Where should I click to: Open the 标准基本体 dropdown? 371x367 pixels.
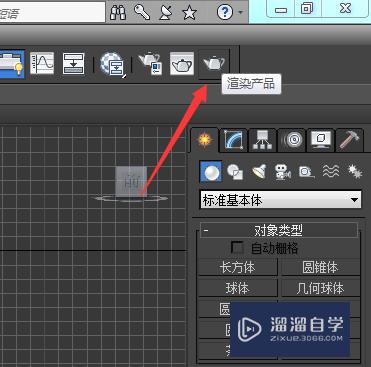click(x=280, y=200)
